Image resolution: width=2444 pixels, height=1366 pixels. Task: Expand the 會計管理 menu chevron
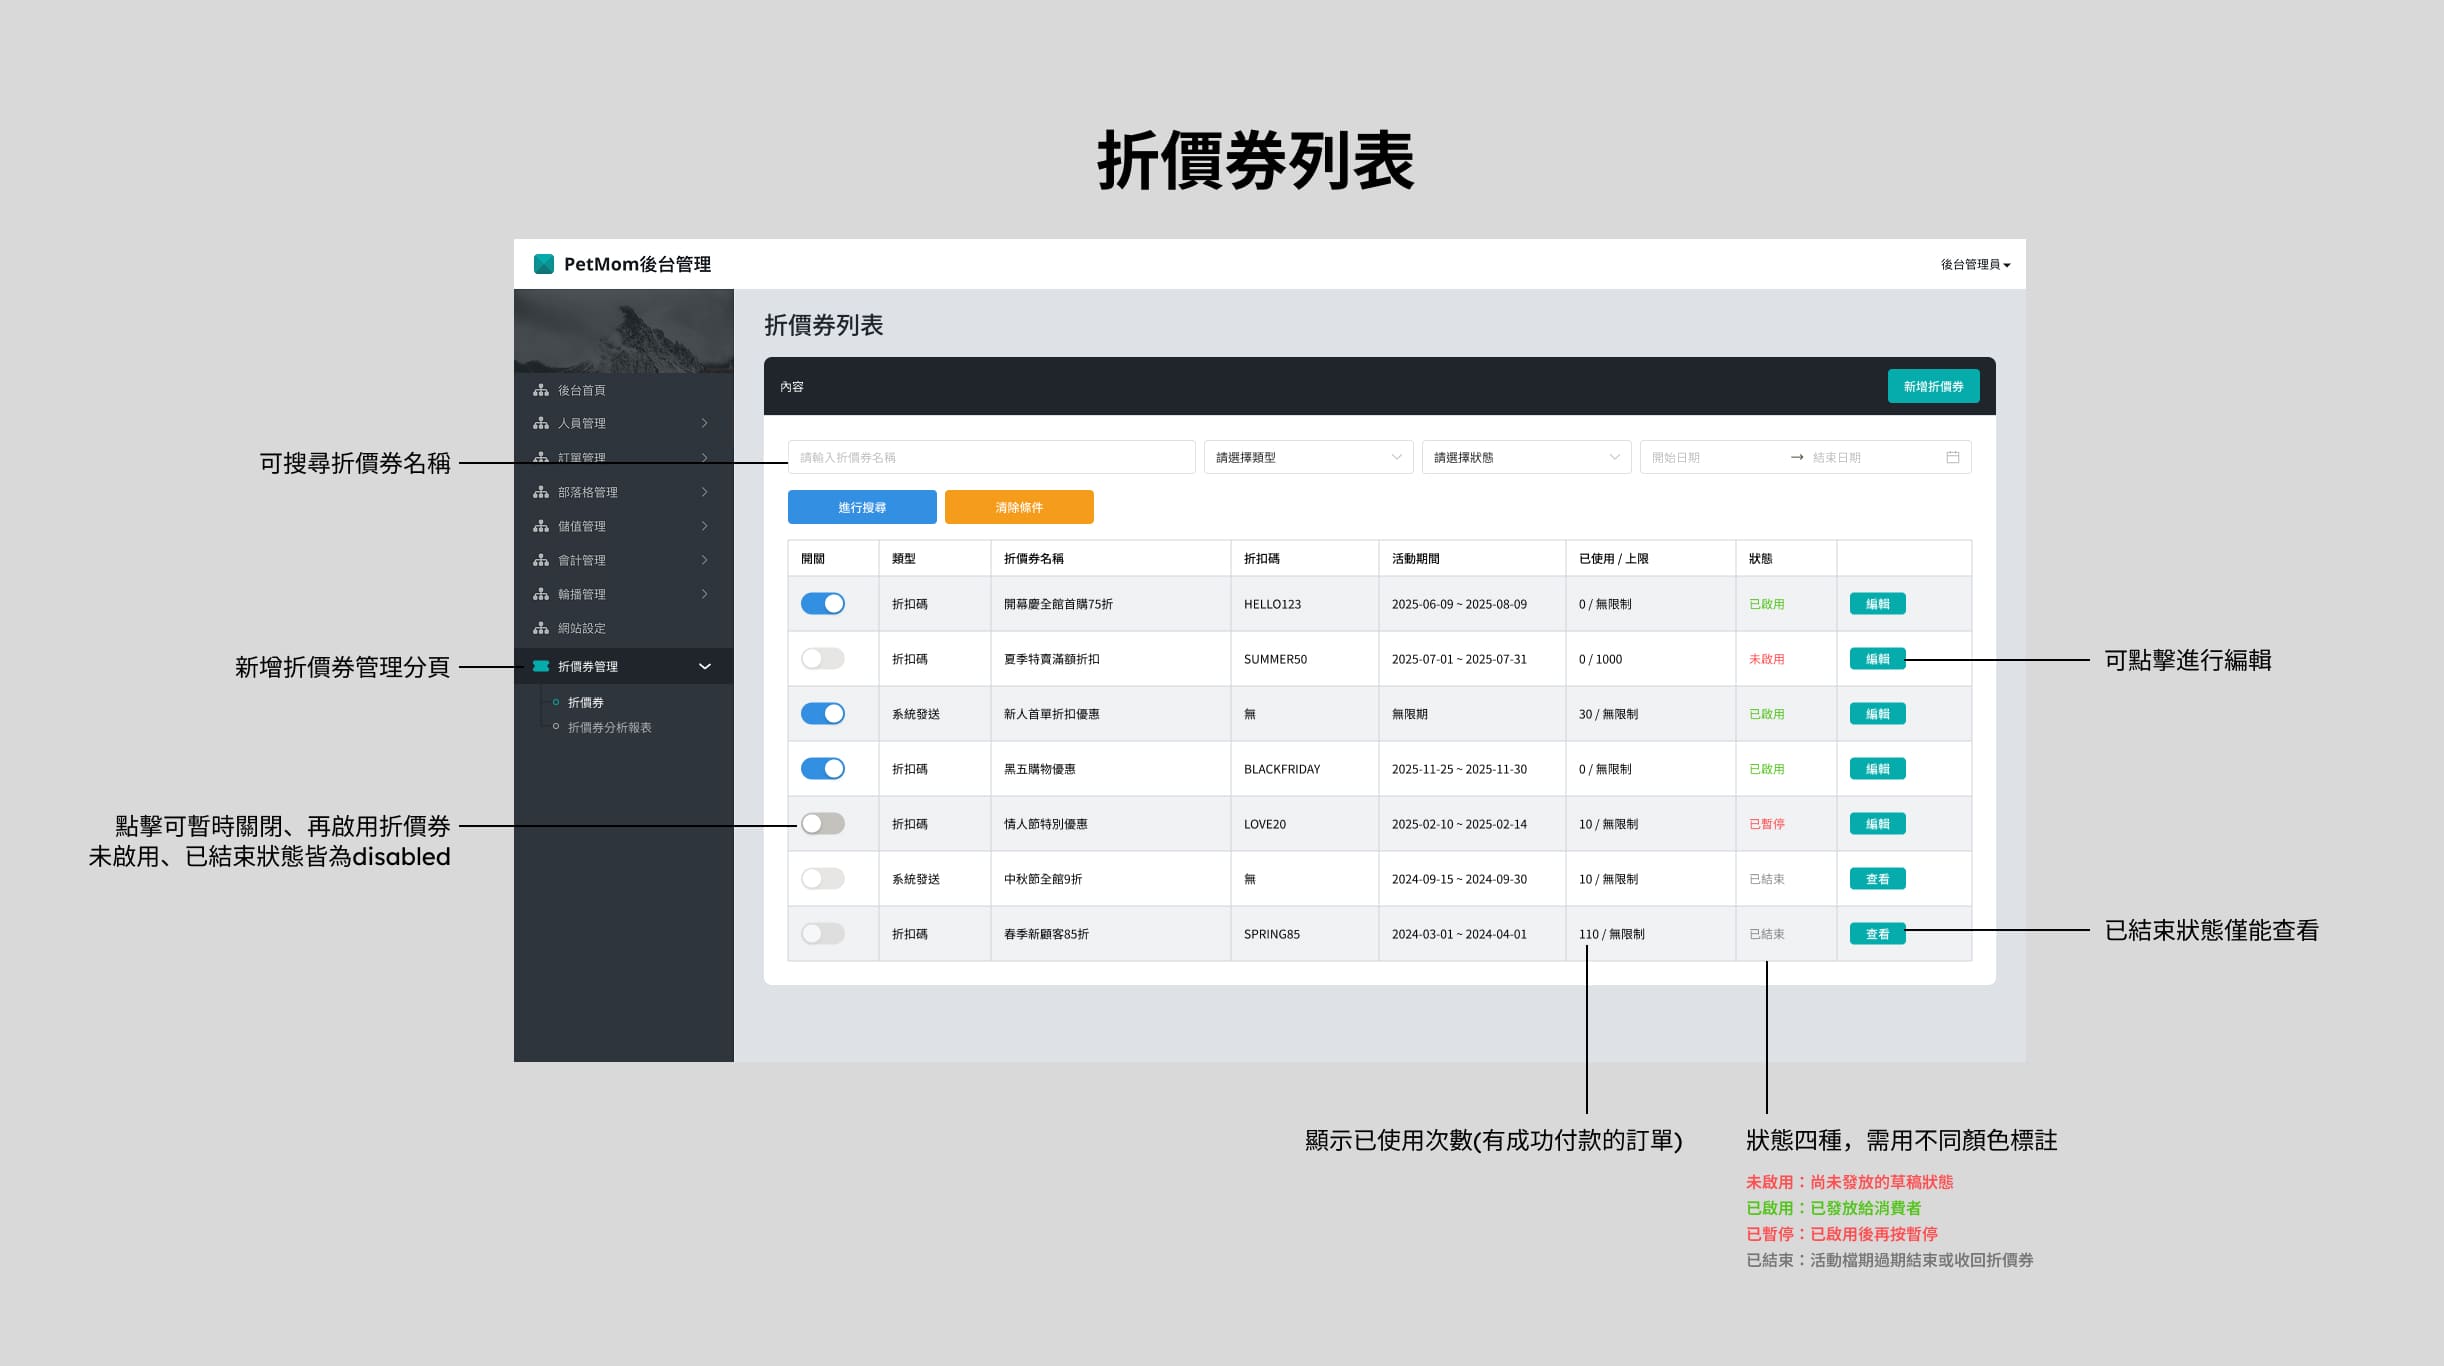tap(705, 560)
